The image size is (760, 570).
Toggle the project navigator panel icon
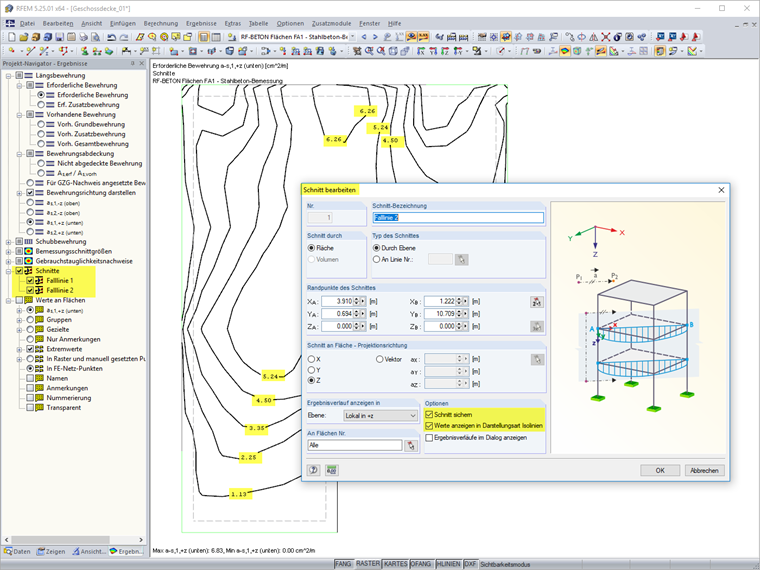[204, 37]
